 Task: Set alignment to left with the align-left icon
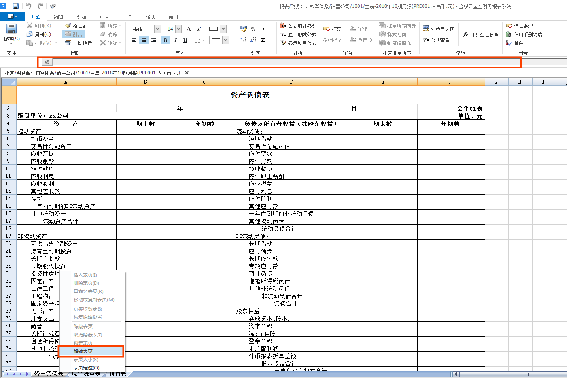[x=134, y=40]
